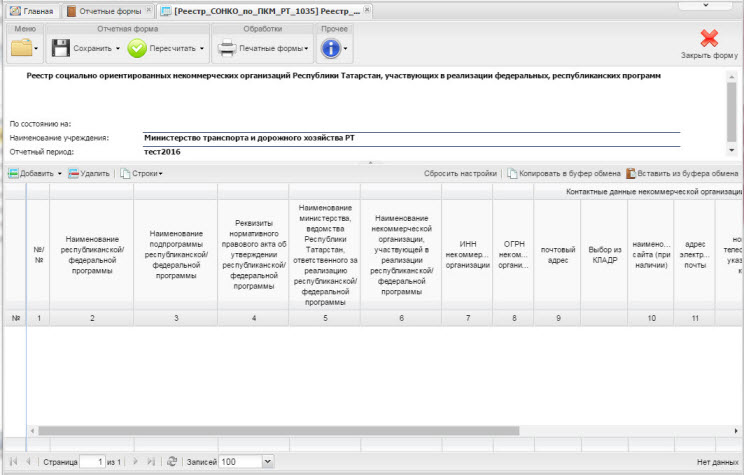Expand the Строки dropdown arrow
This screenshot has width=744, height=475.
tap(160, 174)
